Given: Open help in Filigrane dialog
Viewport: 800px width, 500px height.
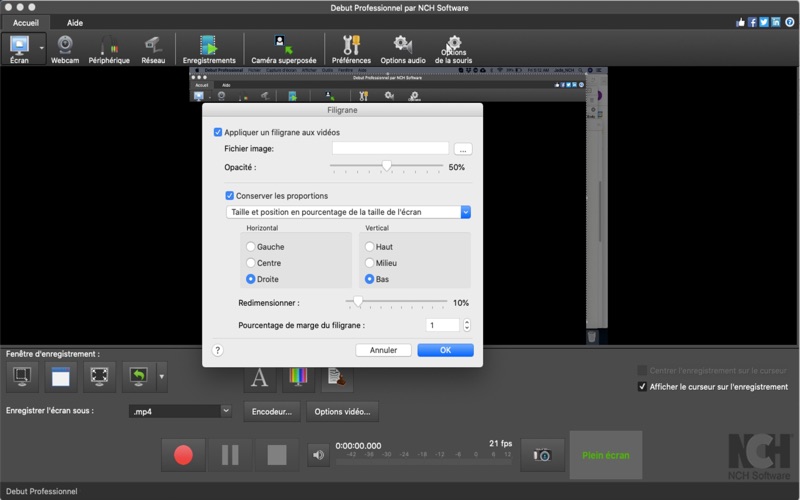Looking at the screenshot, I should pyautogui.click(x=217, y=350).
